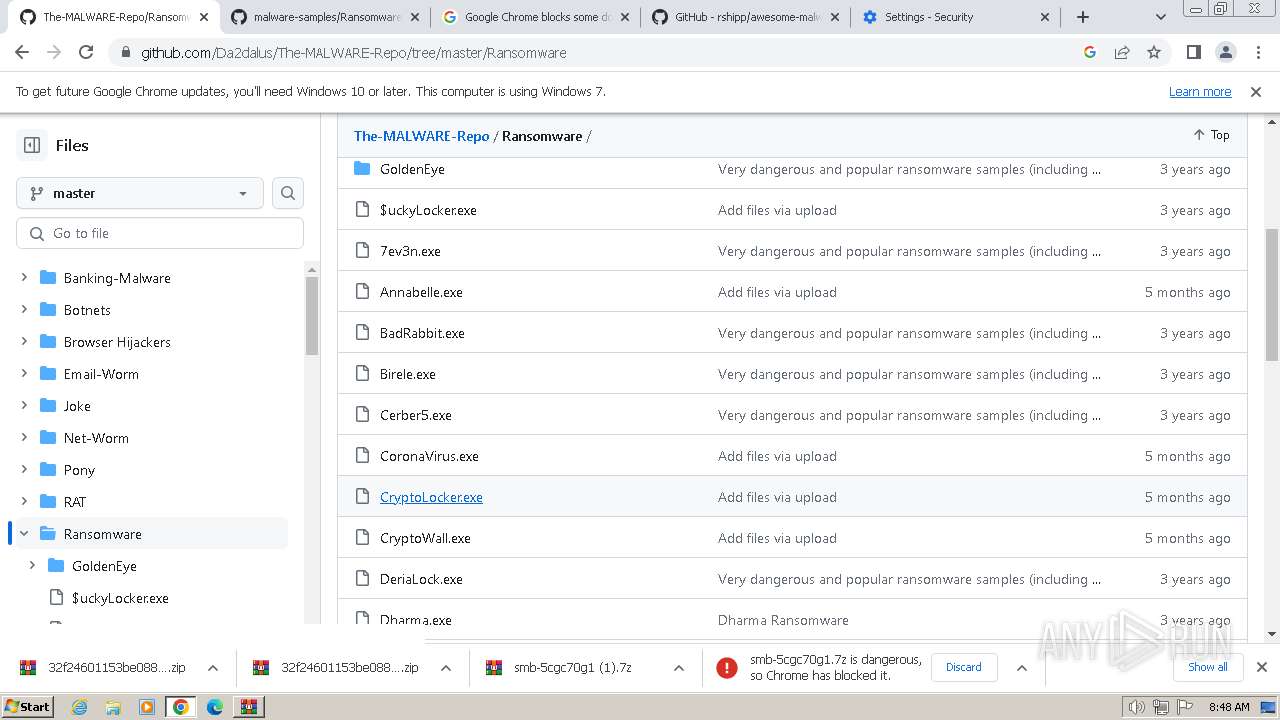Viewport: 1280px width, 720px height.
Task: Open $uckyLocker.exe in the file list
Action: [428, 210]
